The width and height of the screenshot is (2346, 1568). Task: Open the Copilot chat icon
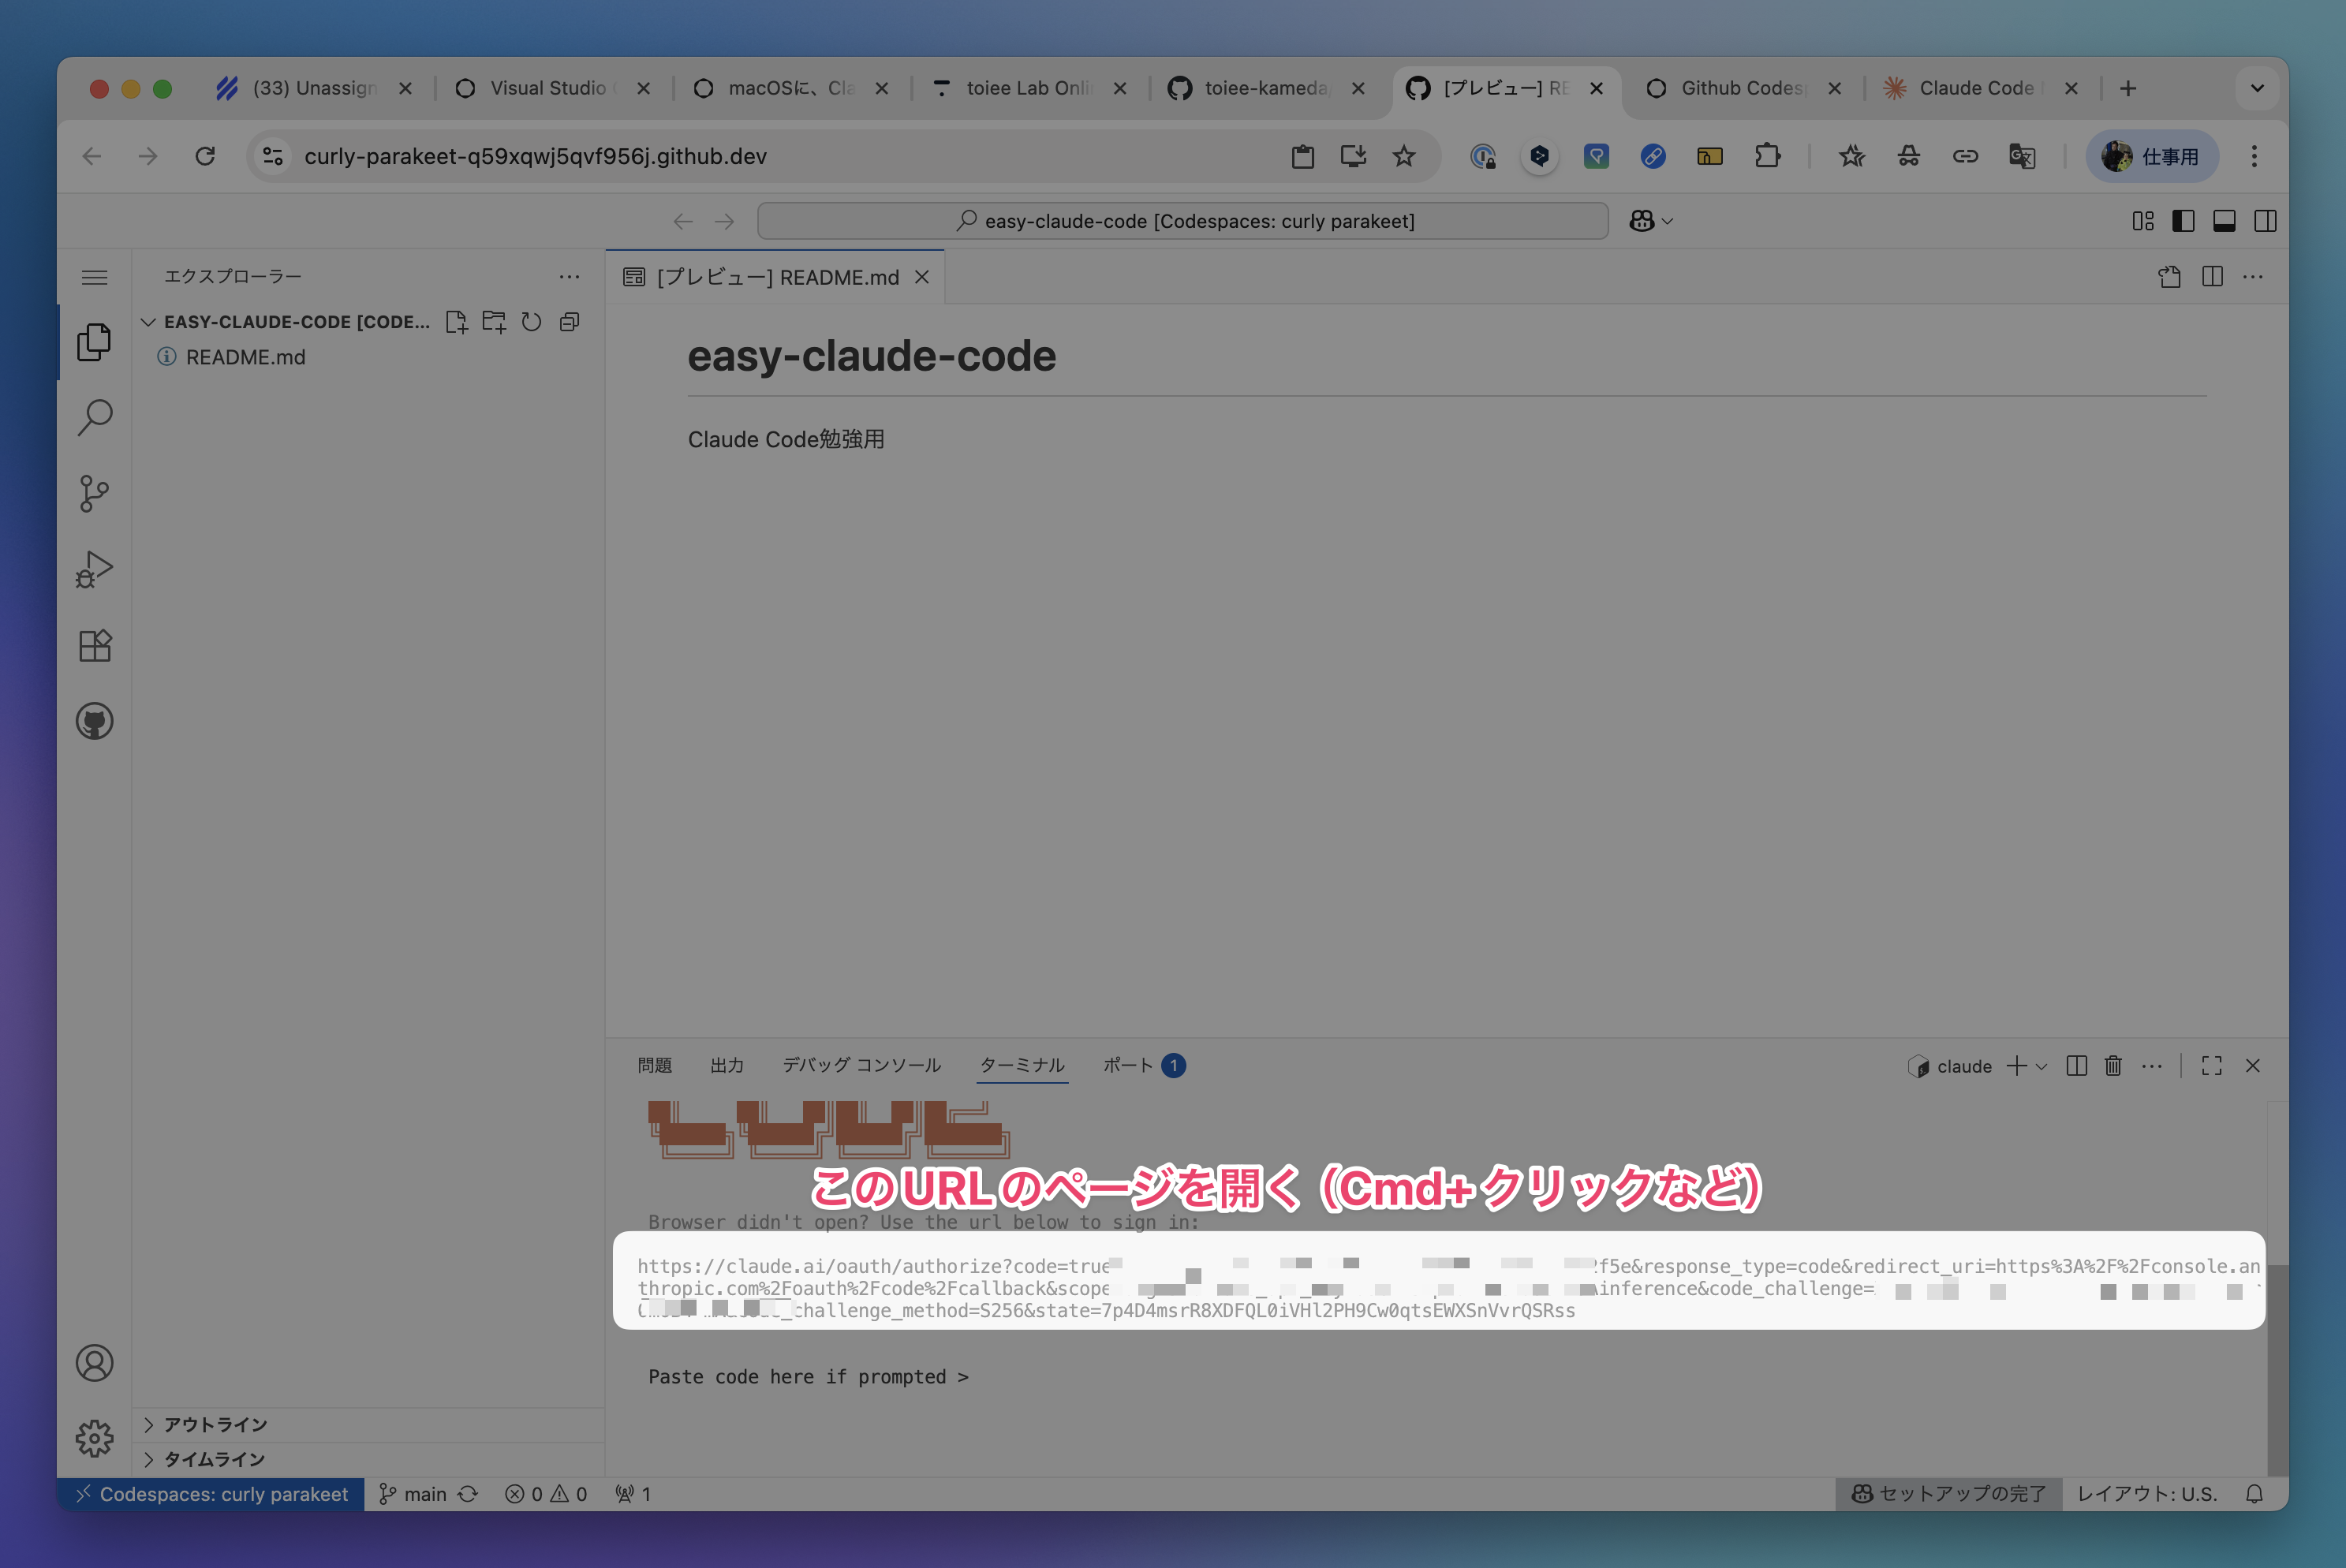1641,221
